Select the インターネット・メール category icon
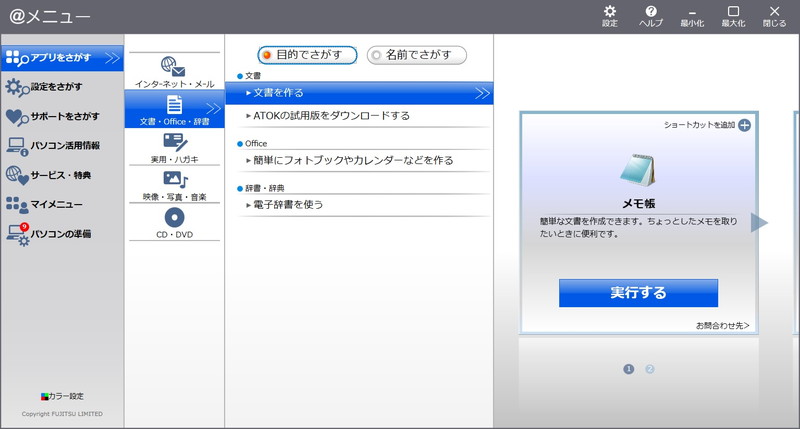Screen dimensions: 800x429 [x=174, y=67]
